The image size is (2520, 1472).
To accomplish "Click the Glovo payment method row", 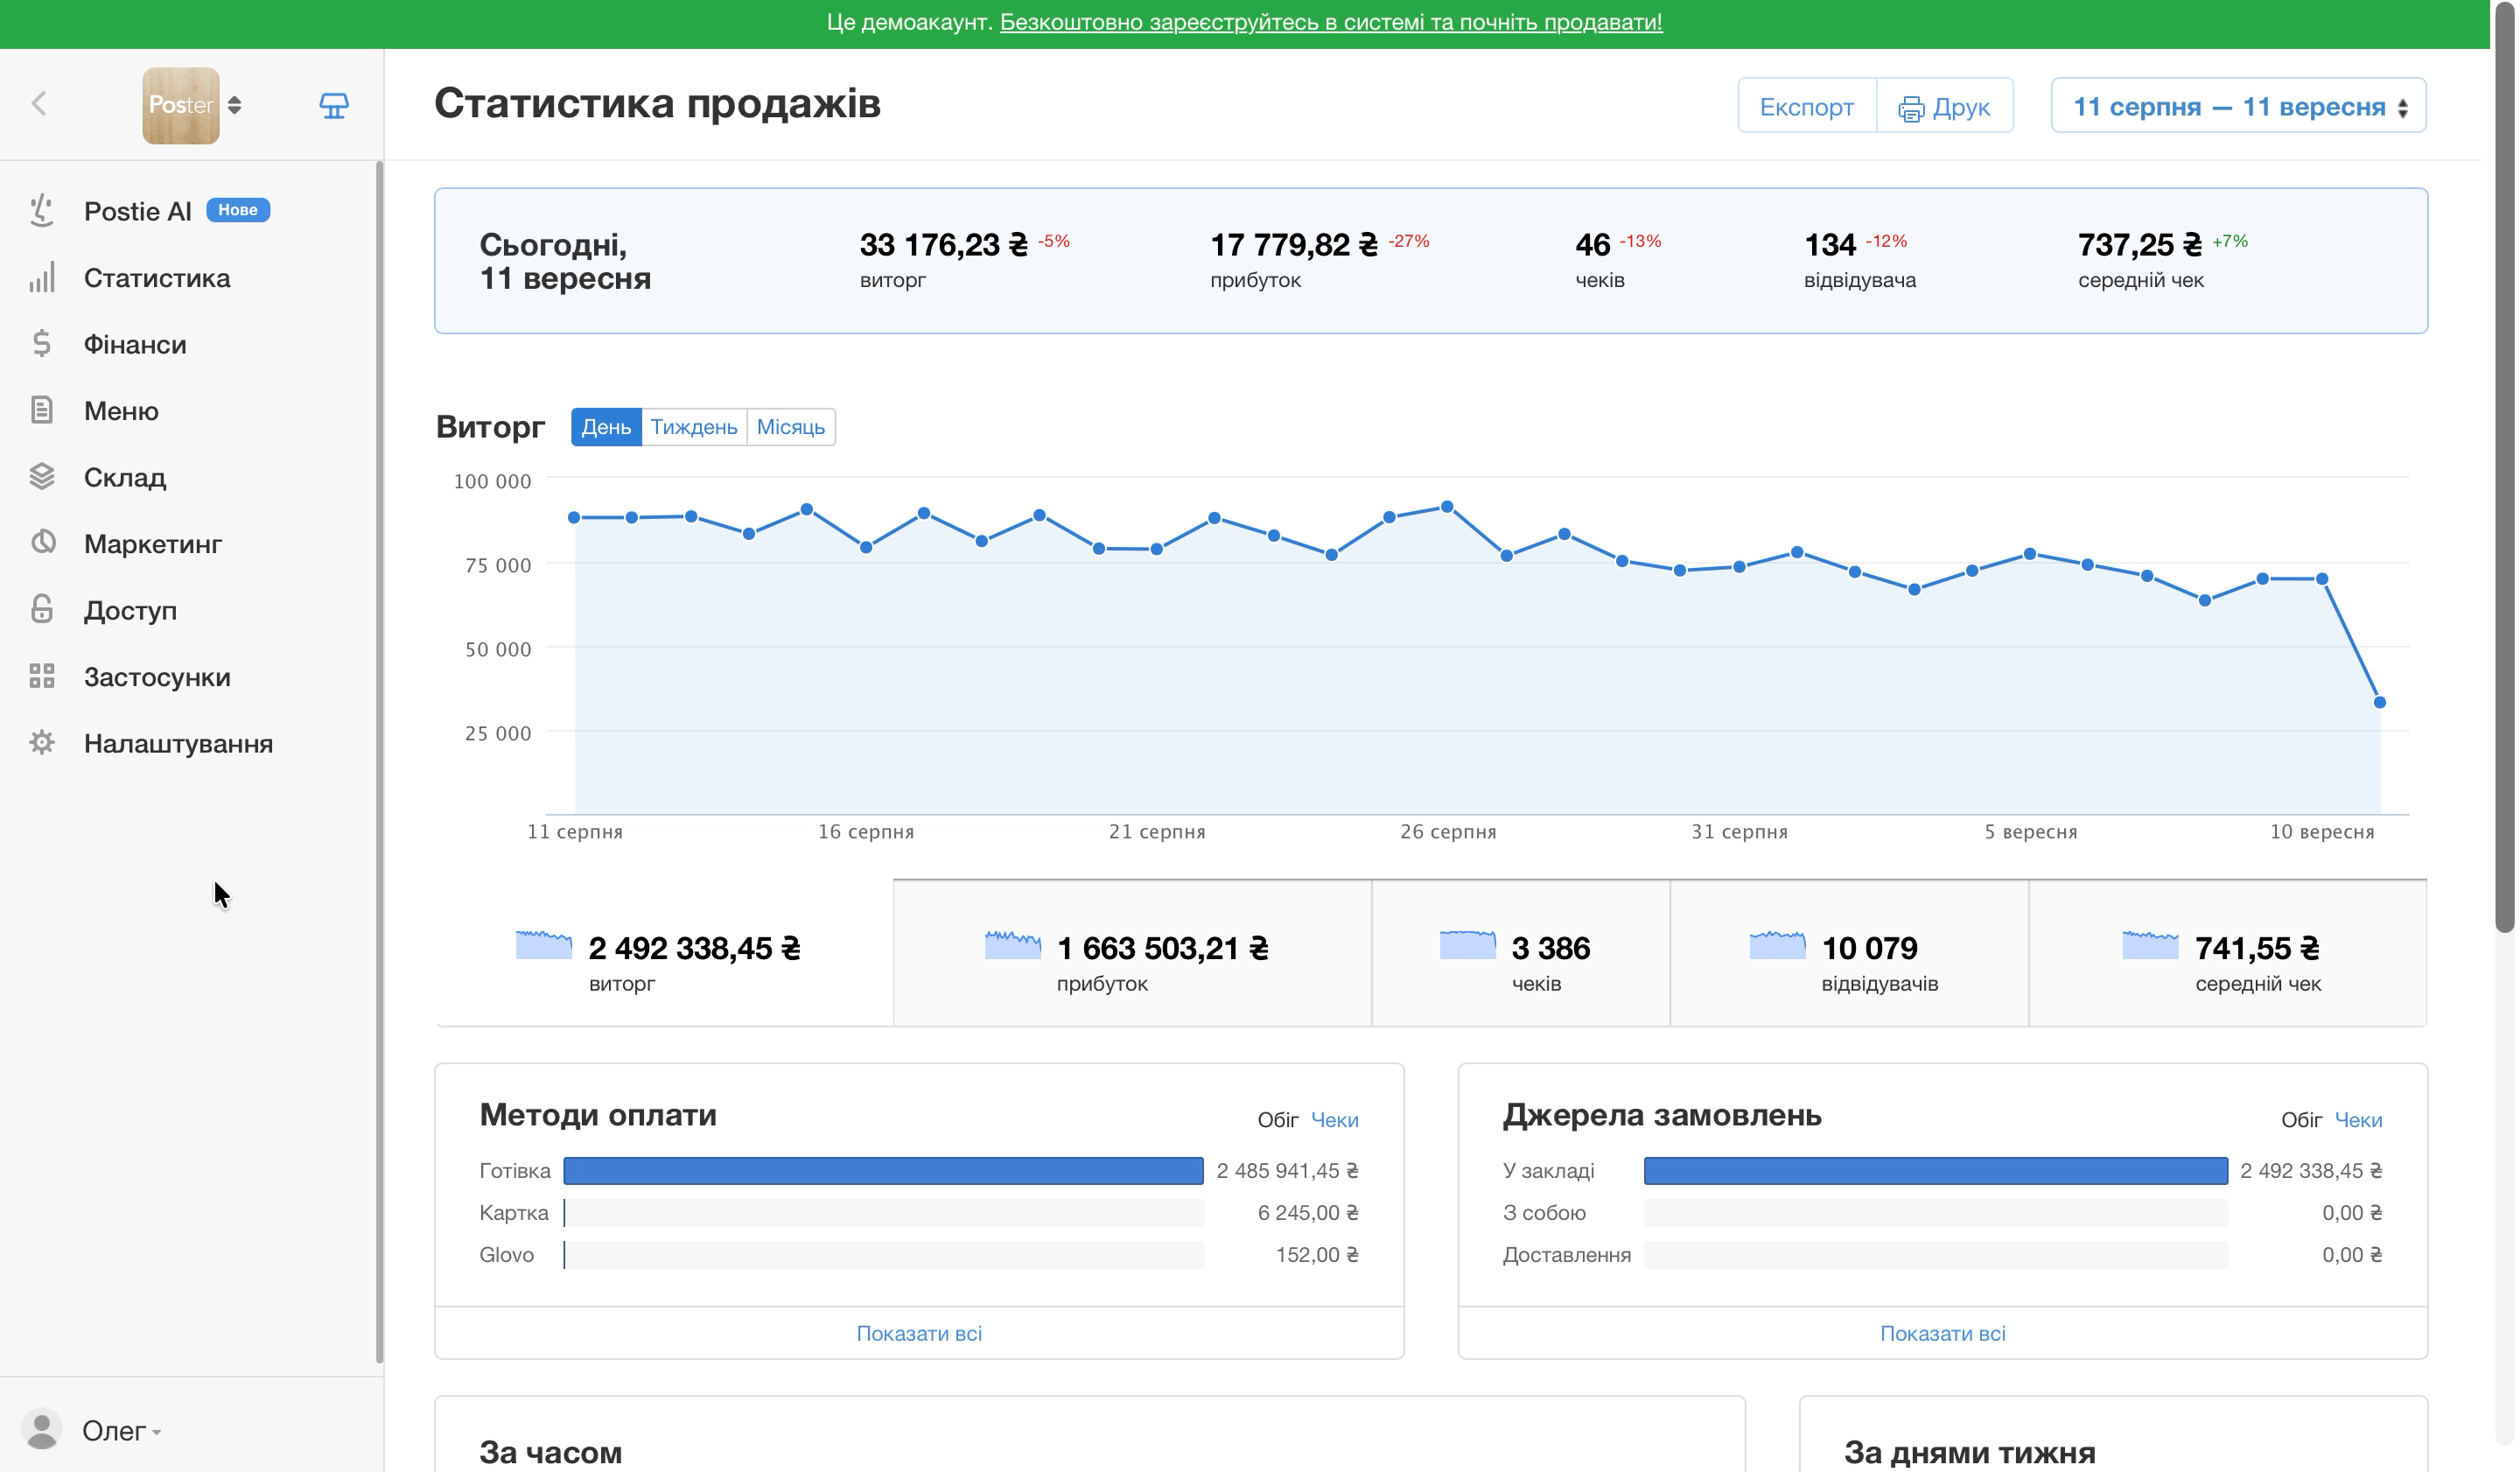I will click(x=919, y=1255).
